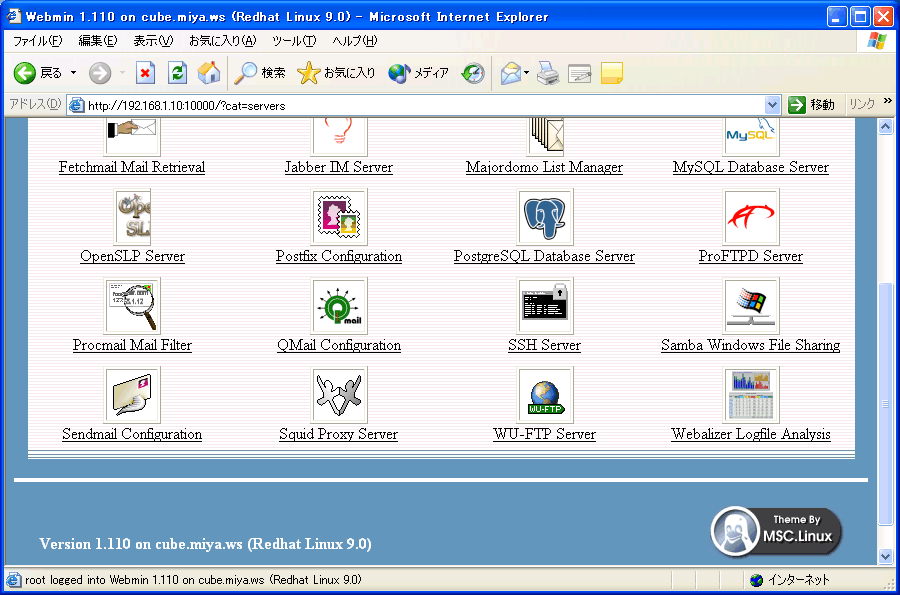The height and width of the screenshot is (595, 900).
Task: Open the Samba Windows File Sharing icon
Action: [x=751, y=306]
